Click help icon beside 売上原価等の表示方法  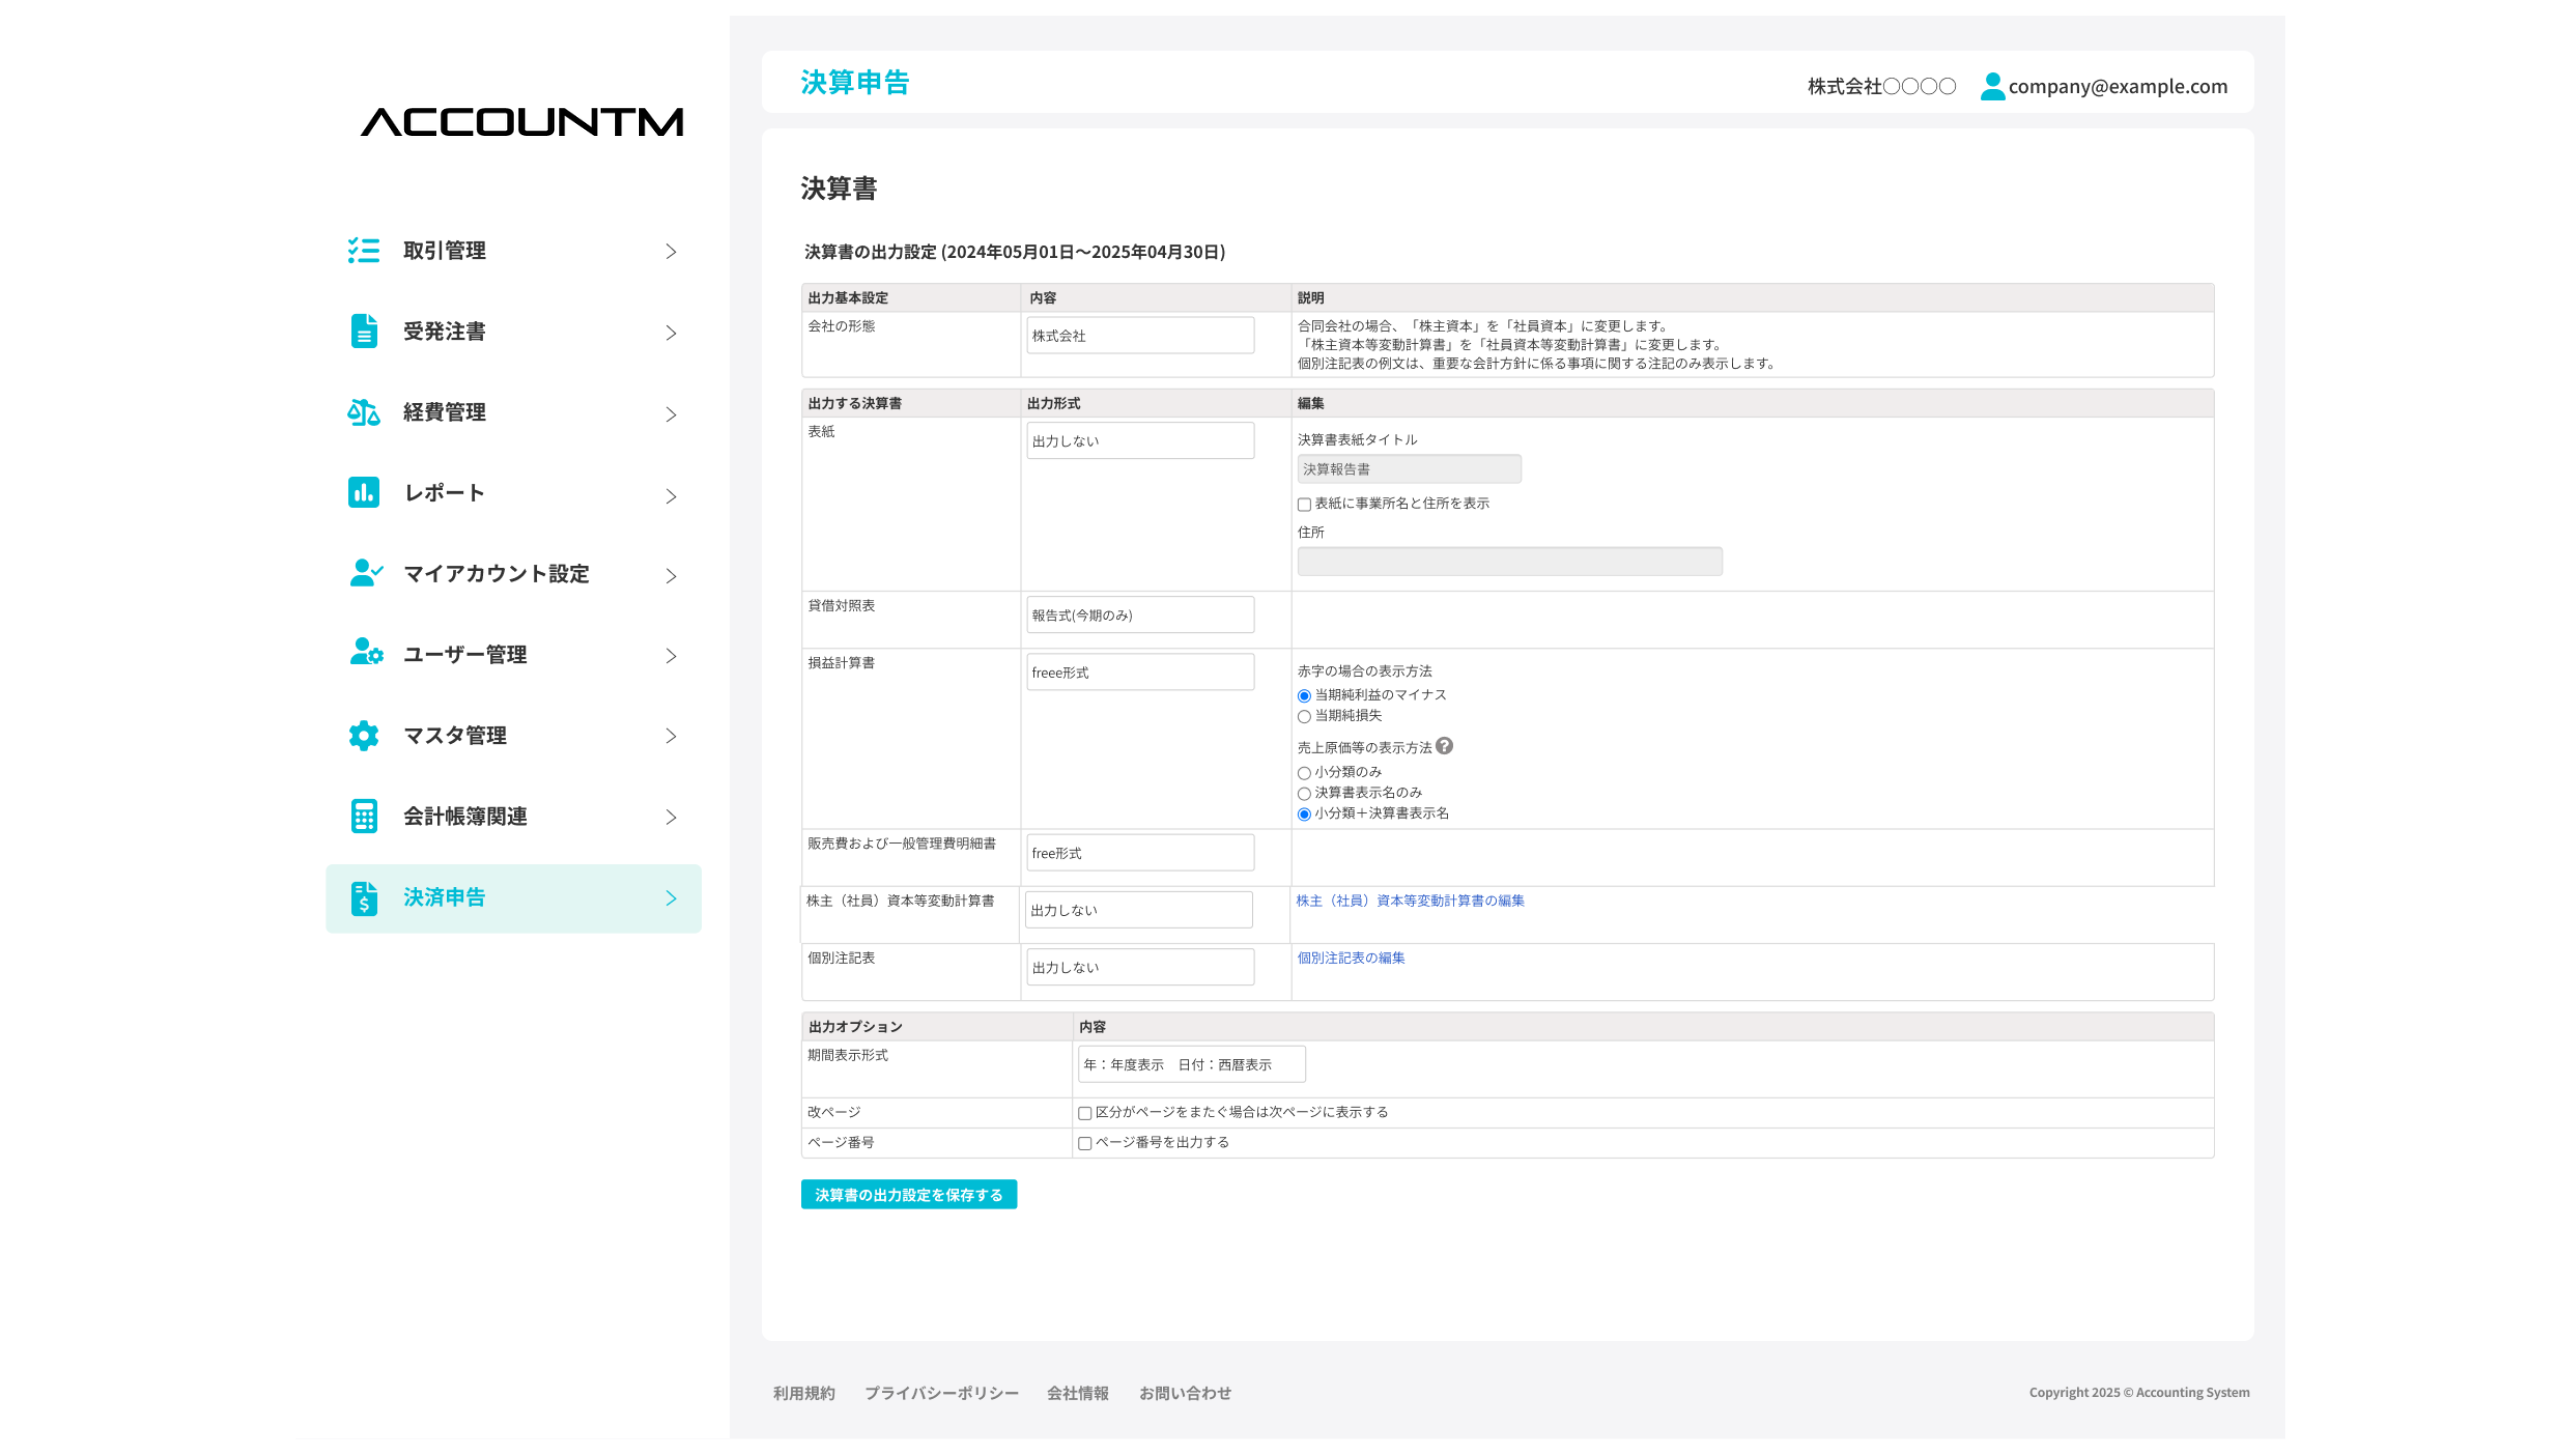pyautogui.click(x=1444, y=746)
